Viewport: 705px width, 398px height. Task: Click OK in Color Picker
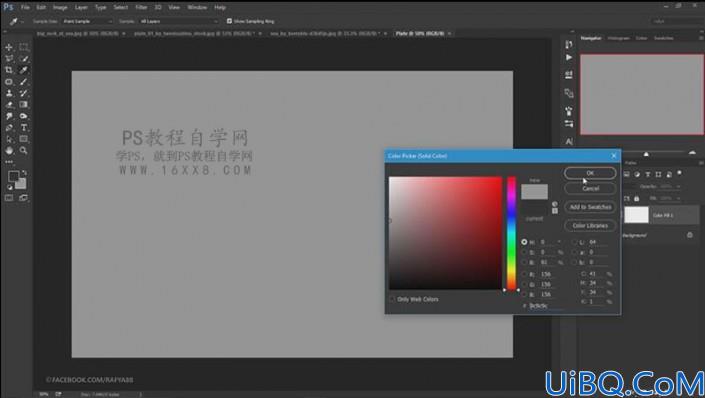[x=590, y=173]
